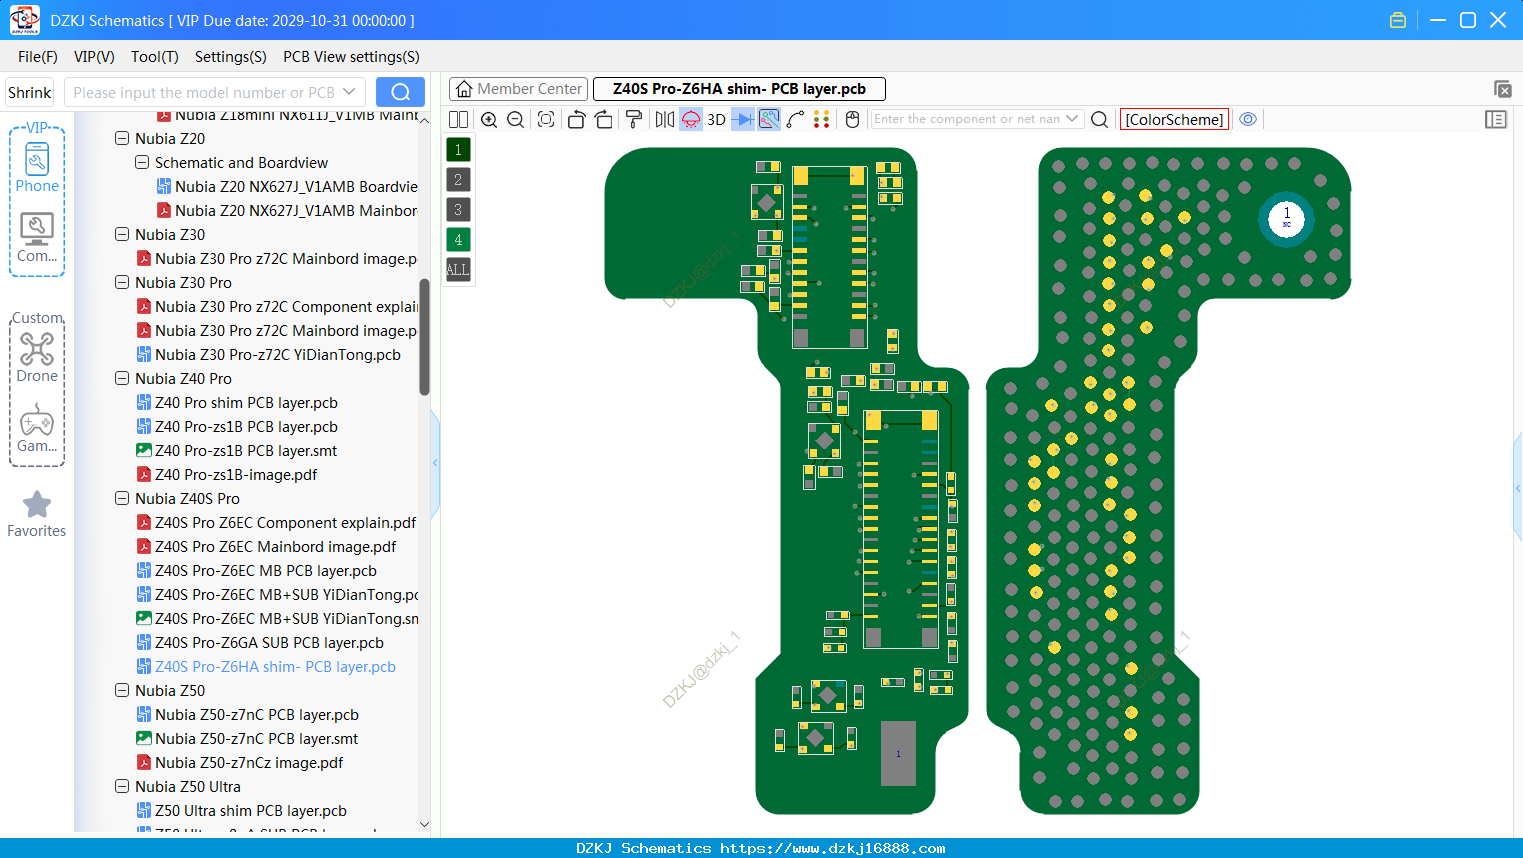The image size is (1523, 858).
Task: Search for the entered component or net
Action: 1099,120
